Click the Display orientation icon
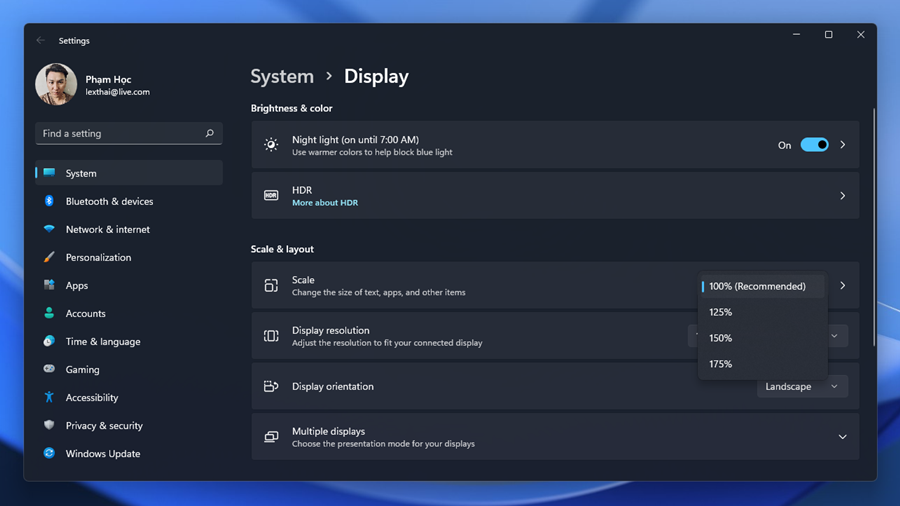The image size is (900, 506). pos(271,386)
